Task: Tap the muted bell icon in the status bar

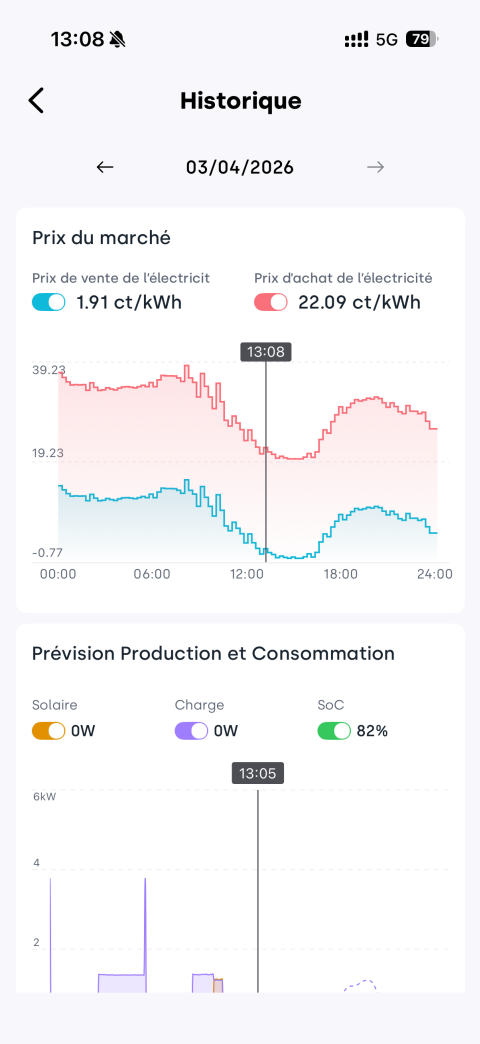Action: 118,40
